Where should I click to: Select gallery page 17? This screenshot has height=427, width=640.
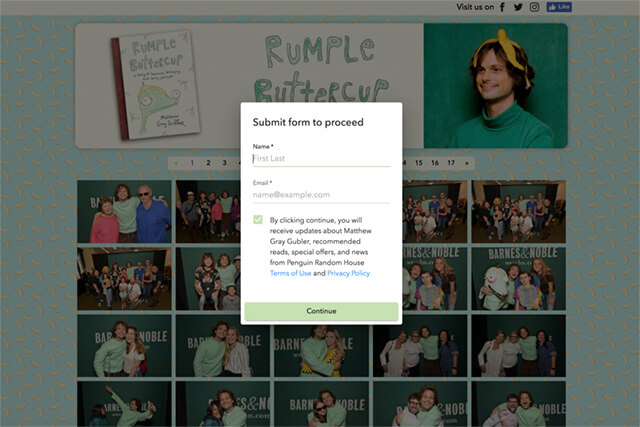(x=451, y=162)
